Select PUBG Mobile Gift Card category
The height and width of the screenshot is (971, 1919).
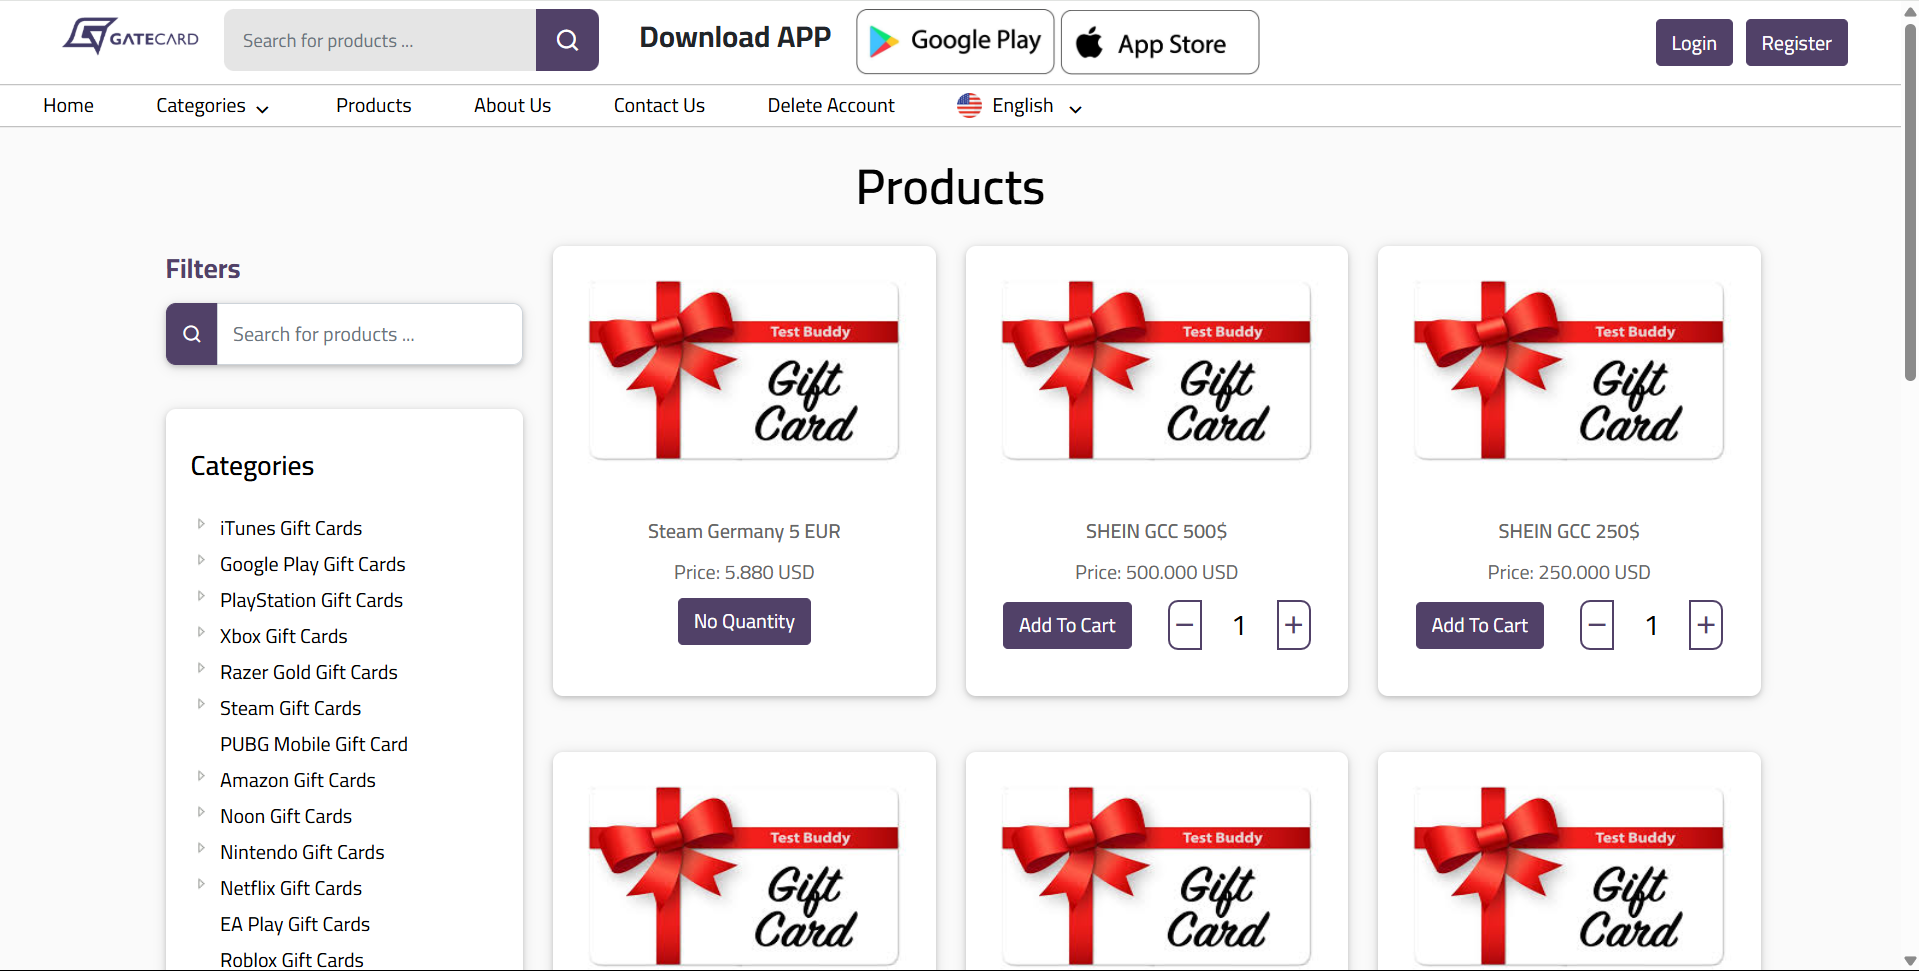pyautogui.click(x=314, y=744)
